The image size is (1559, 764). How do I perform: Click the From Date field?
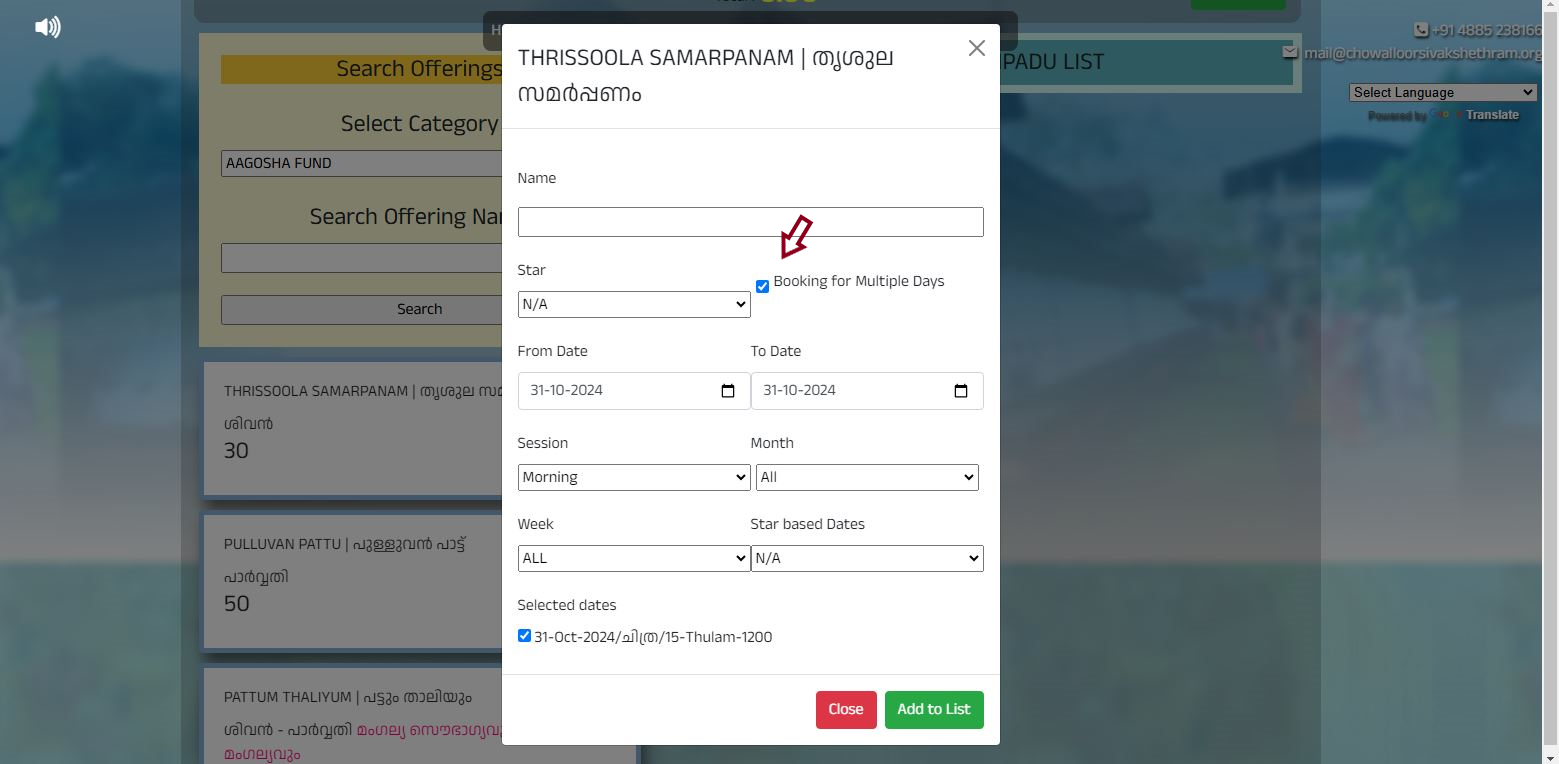[634, 391]
